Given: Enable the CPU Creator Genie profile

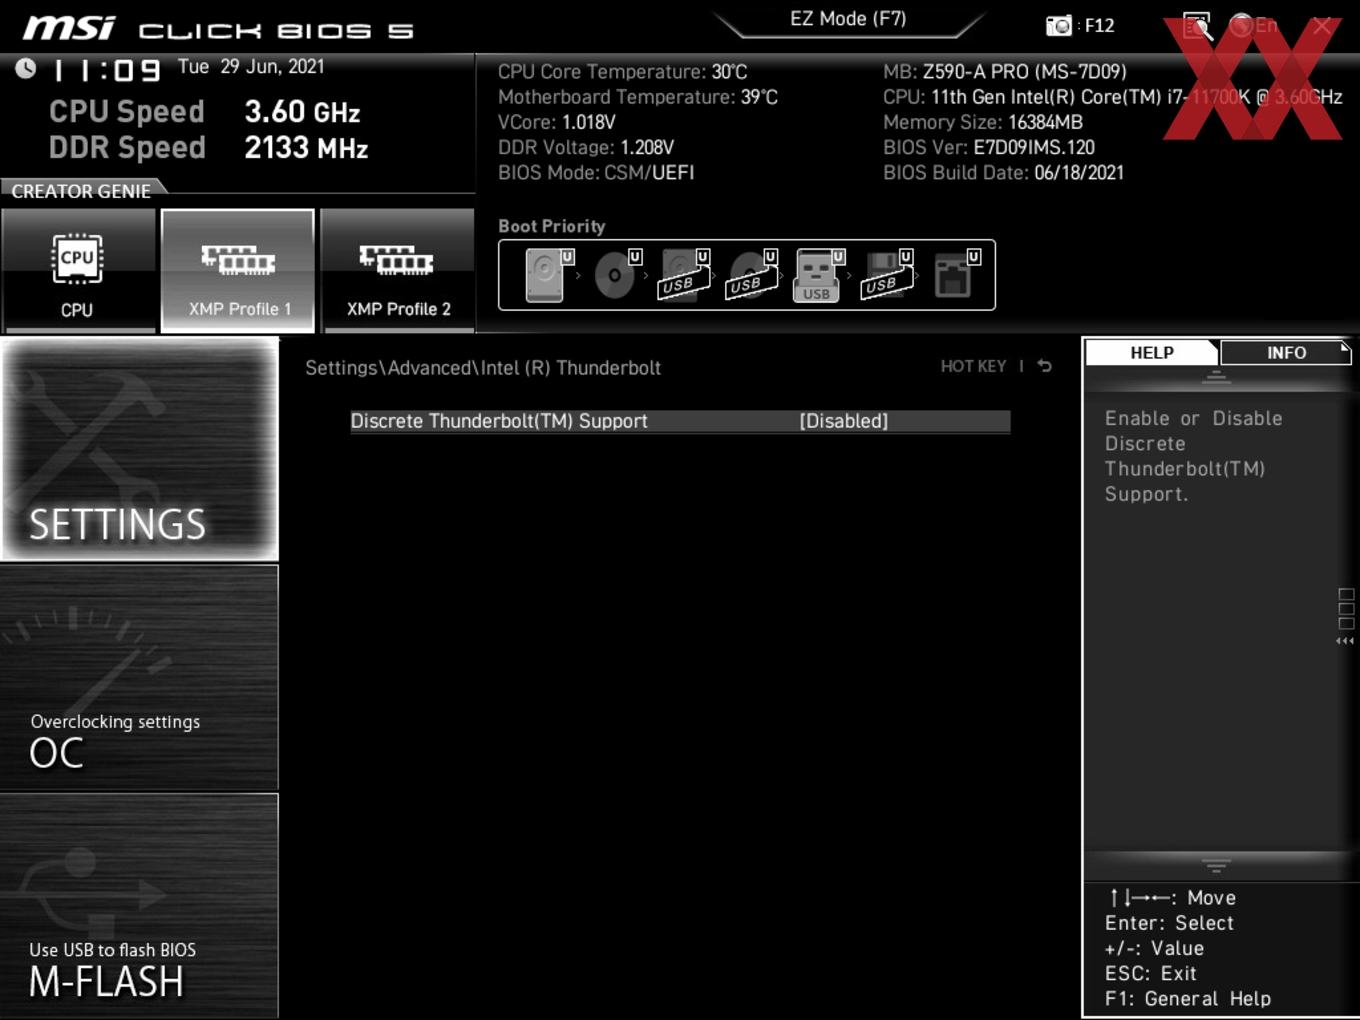Looking at the screenshot, I should (x=78, y=270).
